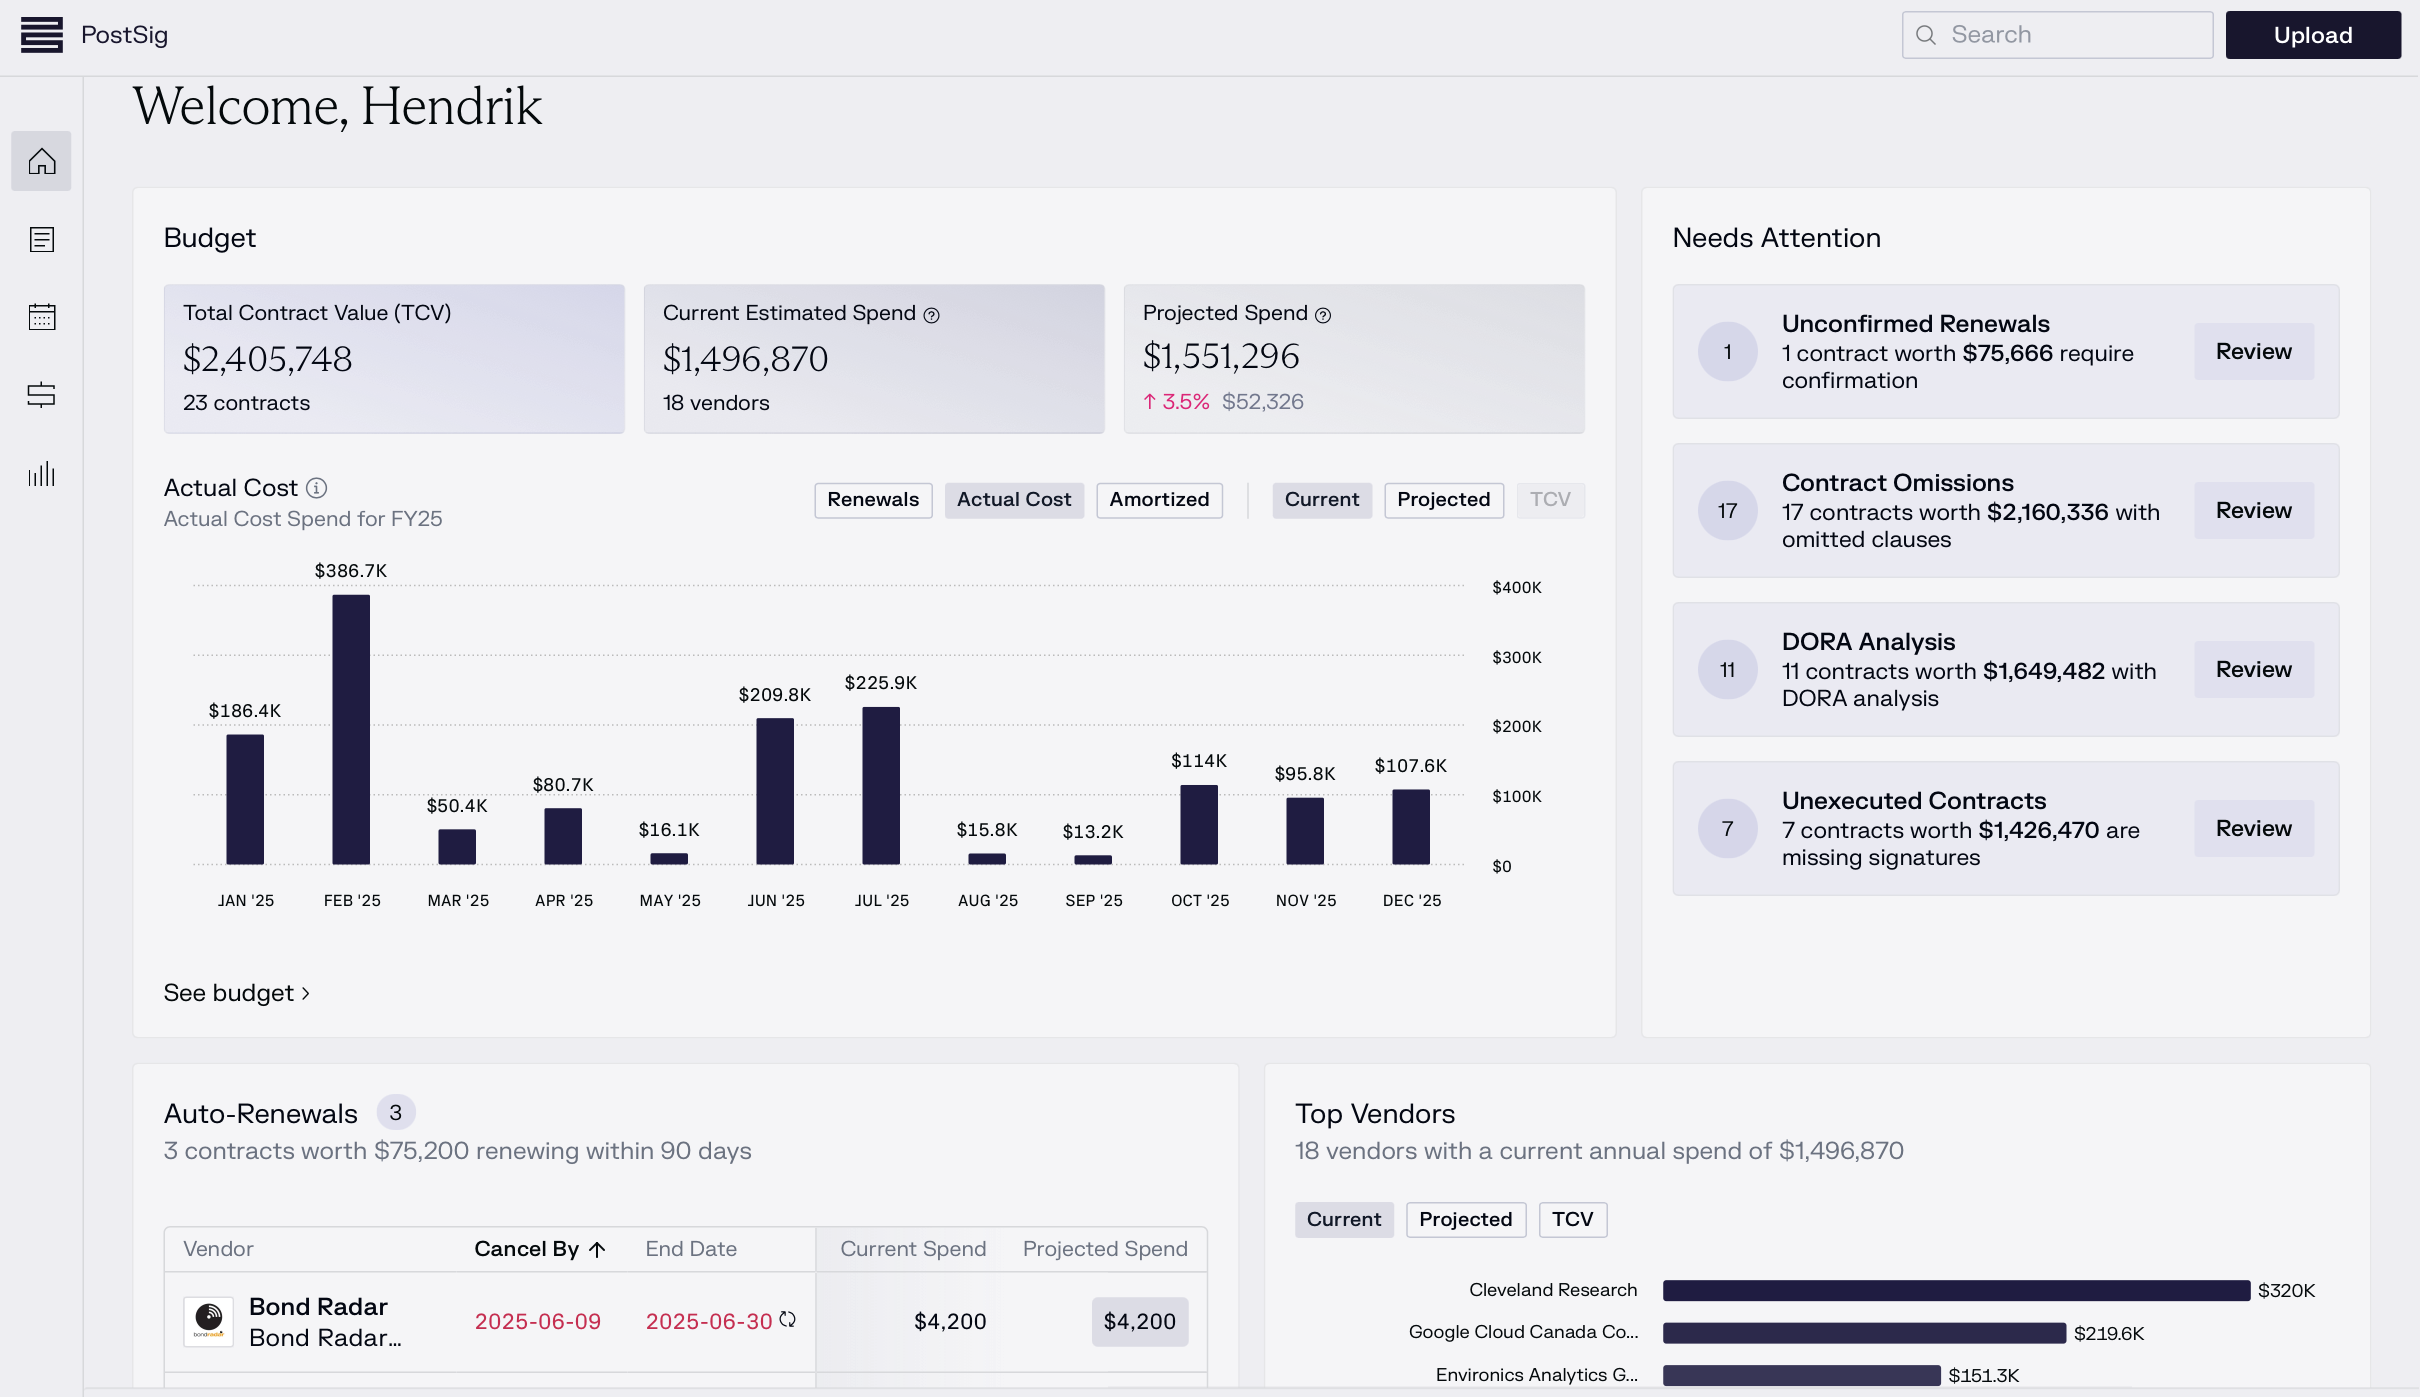2420x1397 pixels.
Task: Sort by Cancel By column arrow
Action: tap(598, 1249)
